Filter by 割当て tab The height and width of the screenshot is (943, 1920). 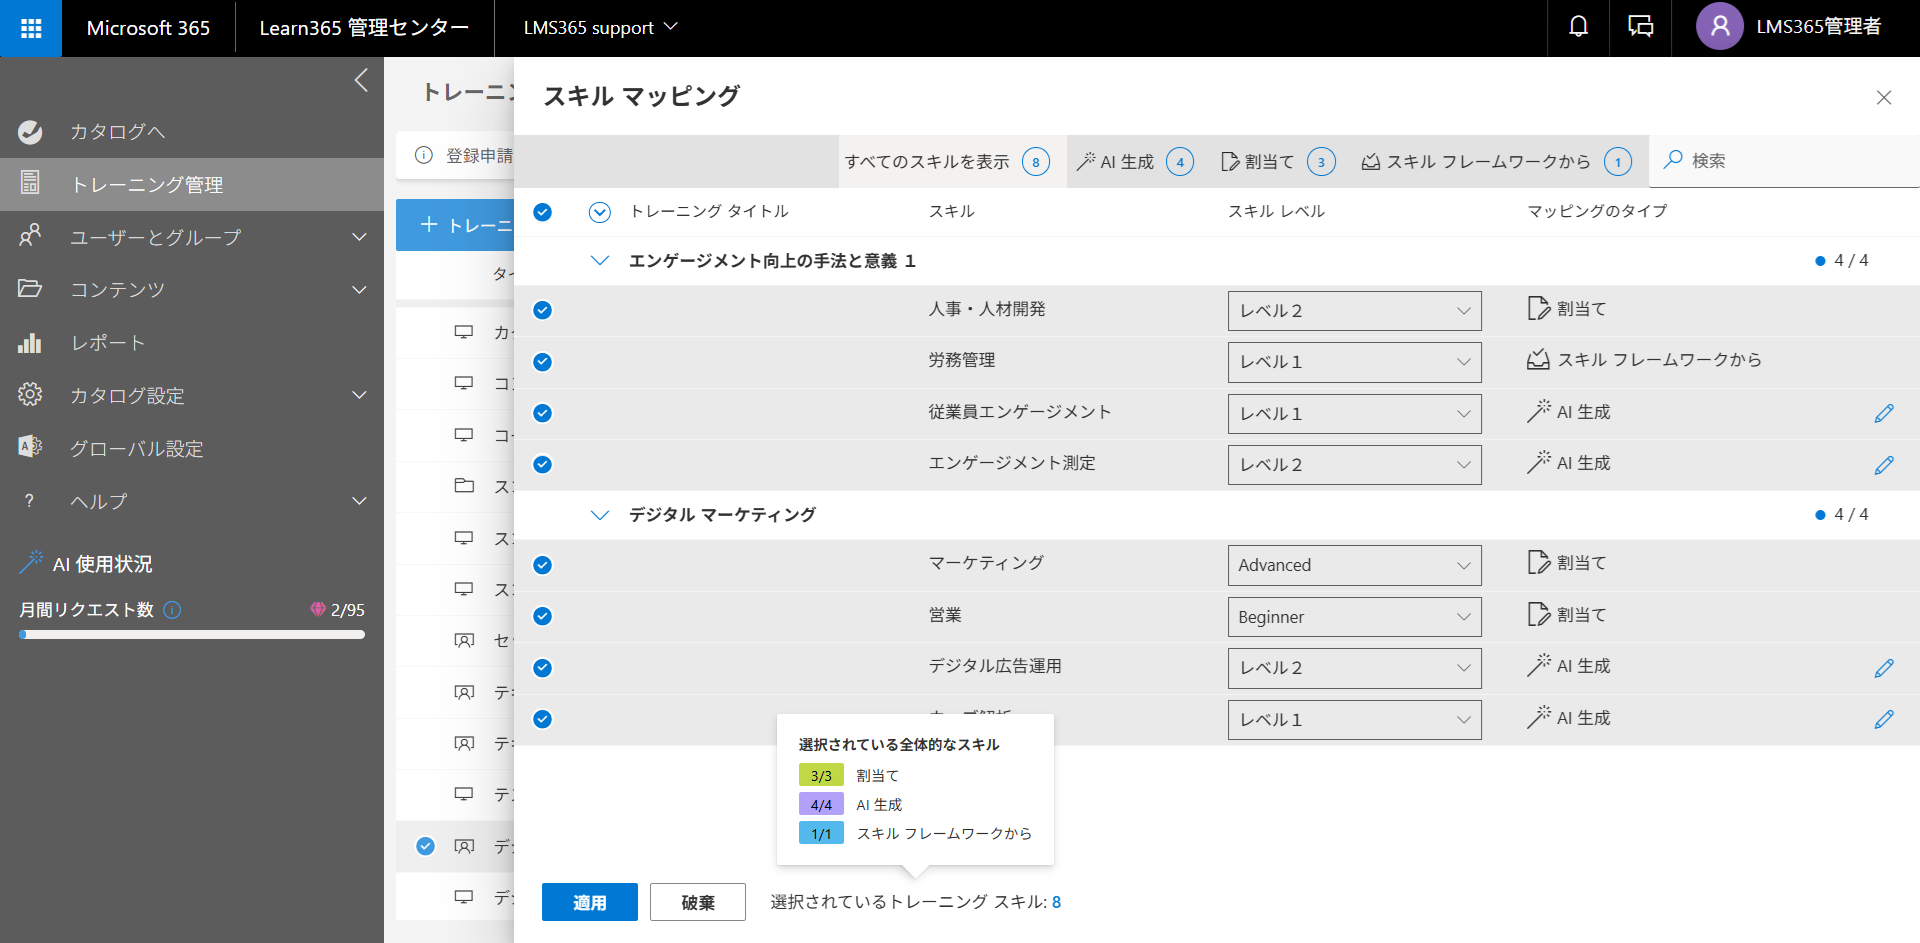pyautogui.click(x=1278, y=161)
